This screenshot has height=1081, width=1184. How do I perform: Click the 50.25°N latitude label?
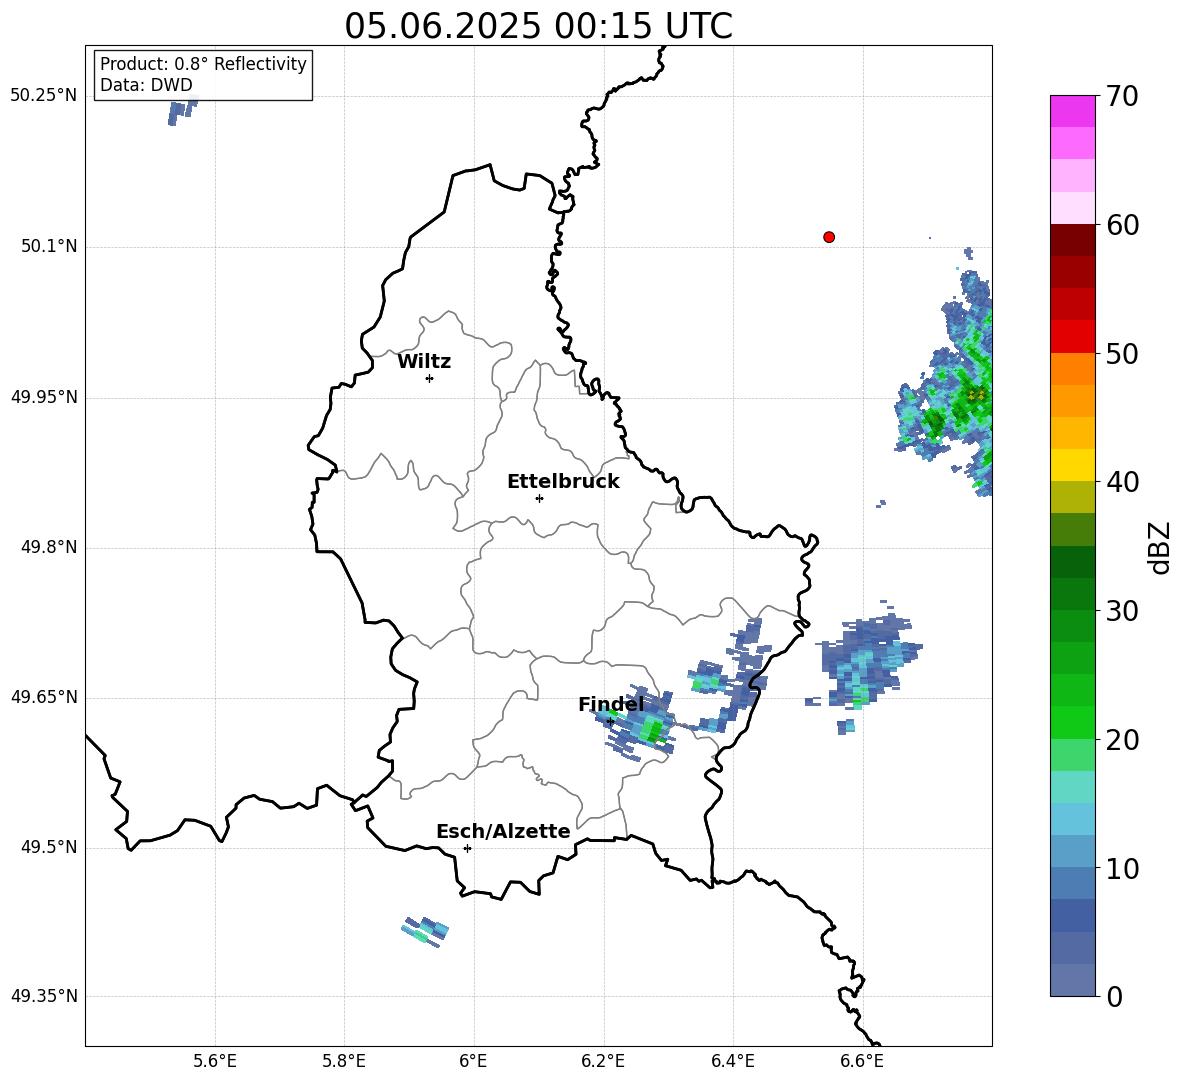tap(44, 96)
